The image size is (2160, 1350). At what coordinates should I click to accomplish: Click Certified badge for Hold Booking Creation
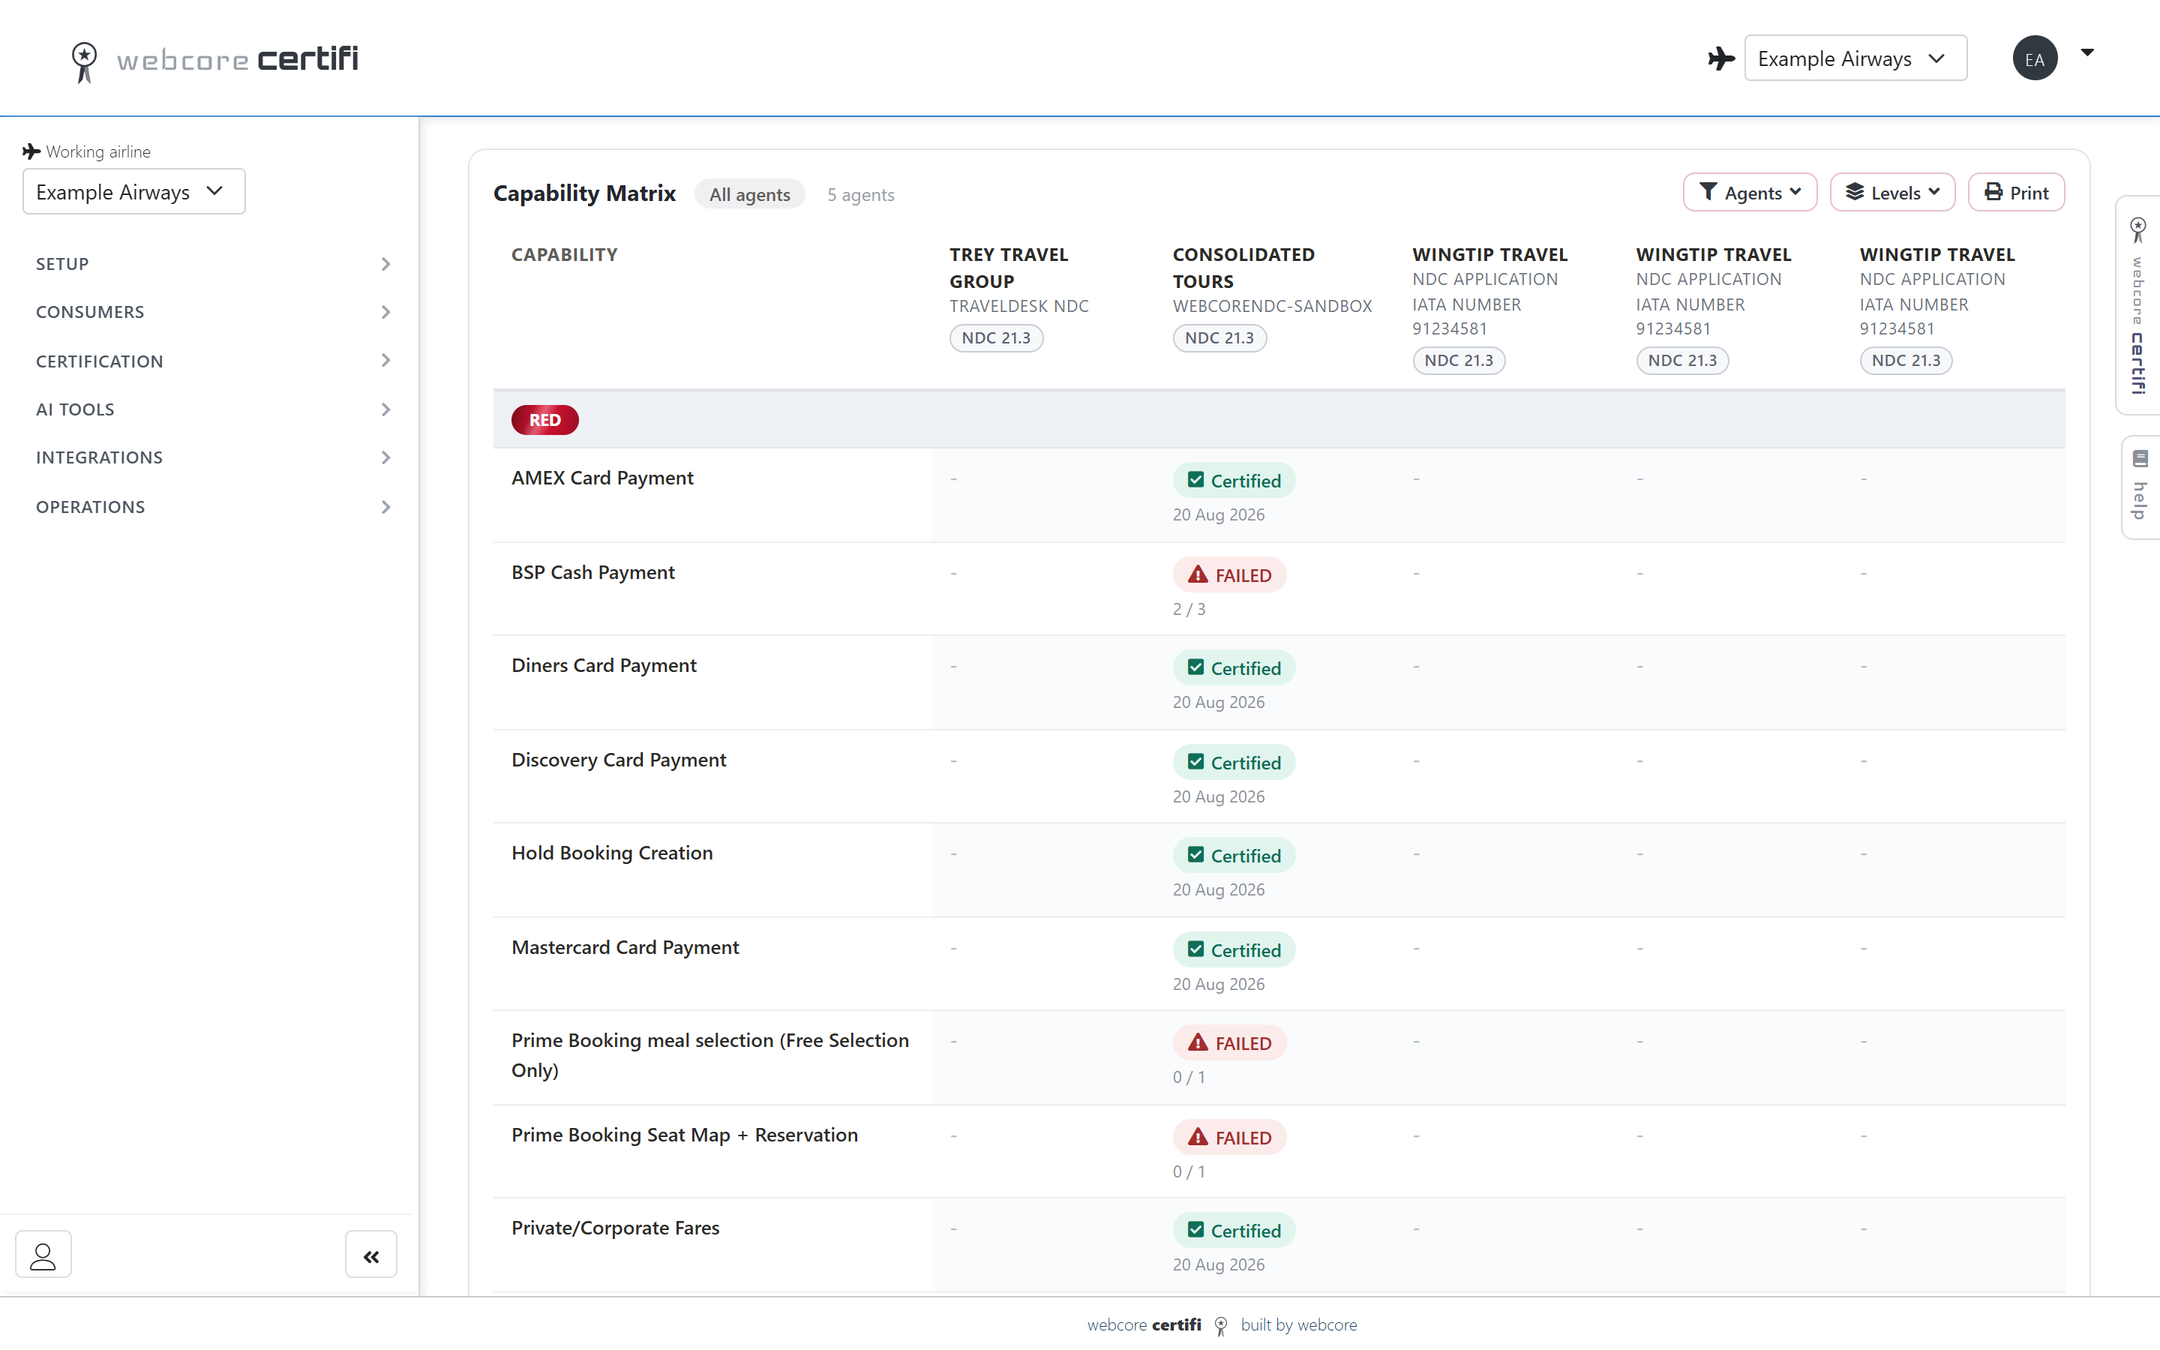coord(1234,855)
